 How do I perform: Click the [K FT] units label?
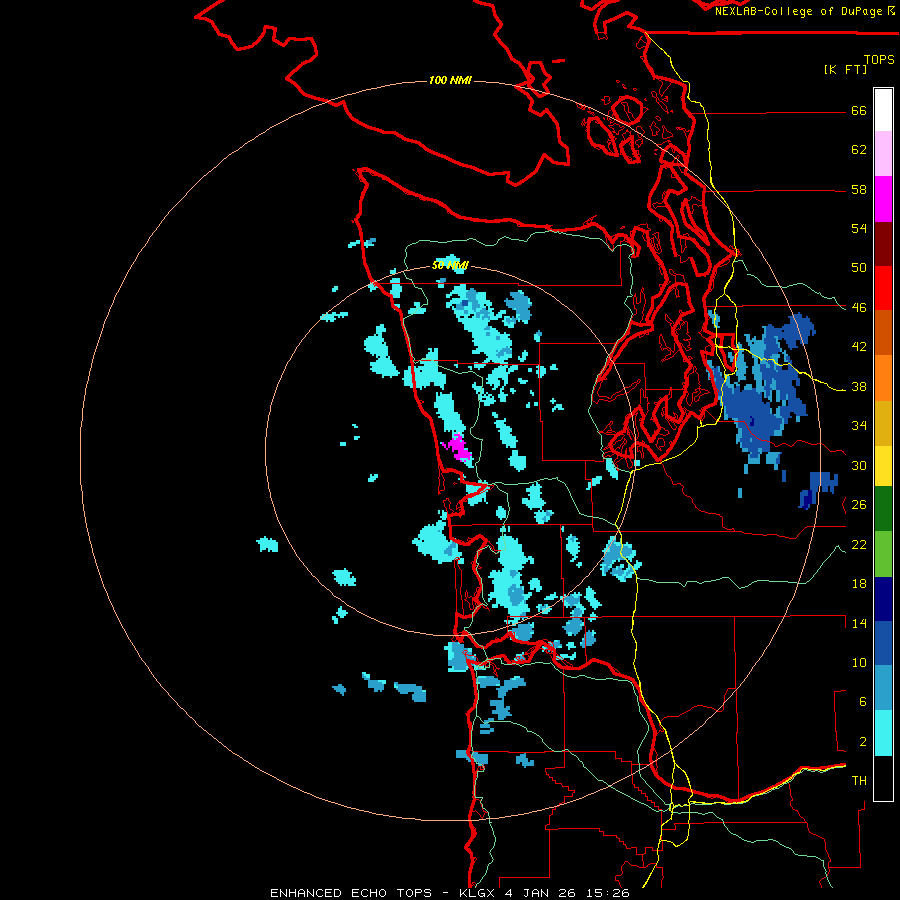(845, 69)
